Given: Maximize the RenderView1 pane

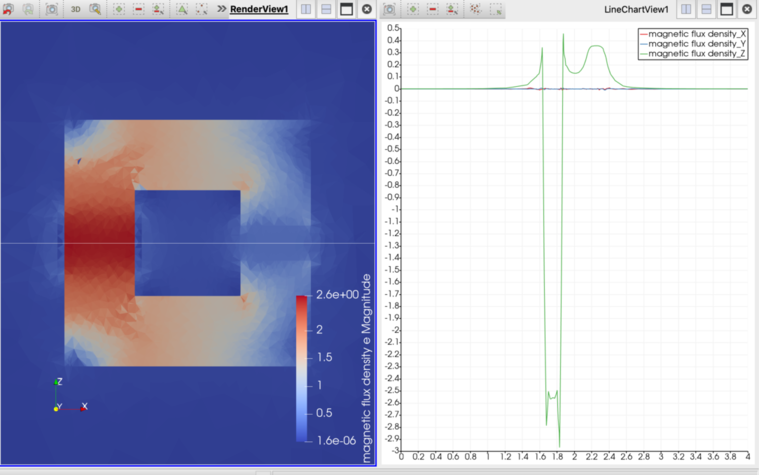Looking at the screenshot, I should point(347,9).
